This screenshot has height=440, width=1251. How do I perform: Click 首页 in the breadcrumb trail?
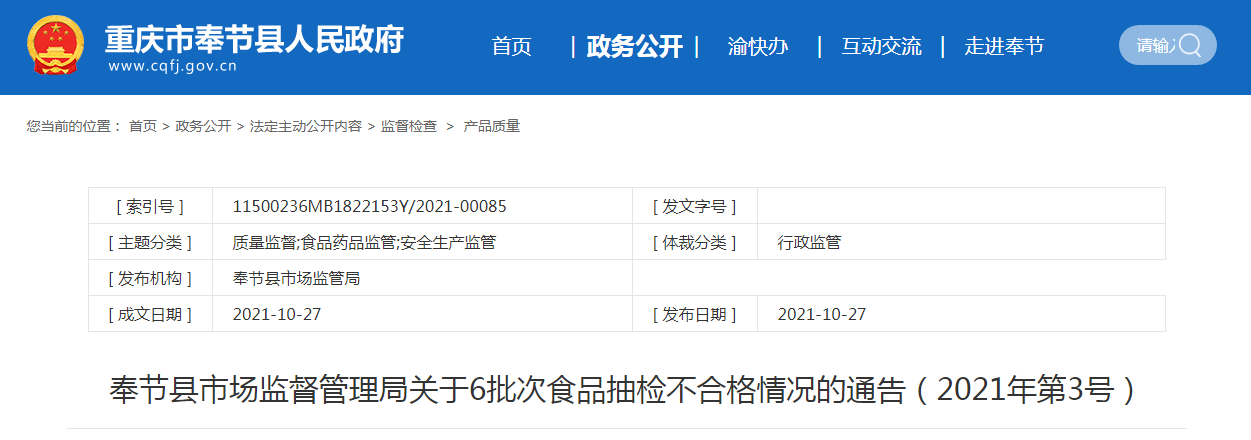[143, 126]
